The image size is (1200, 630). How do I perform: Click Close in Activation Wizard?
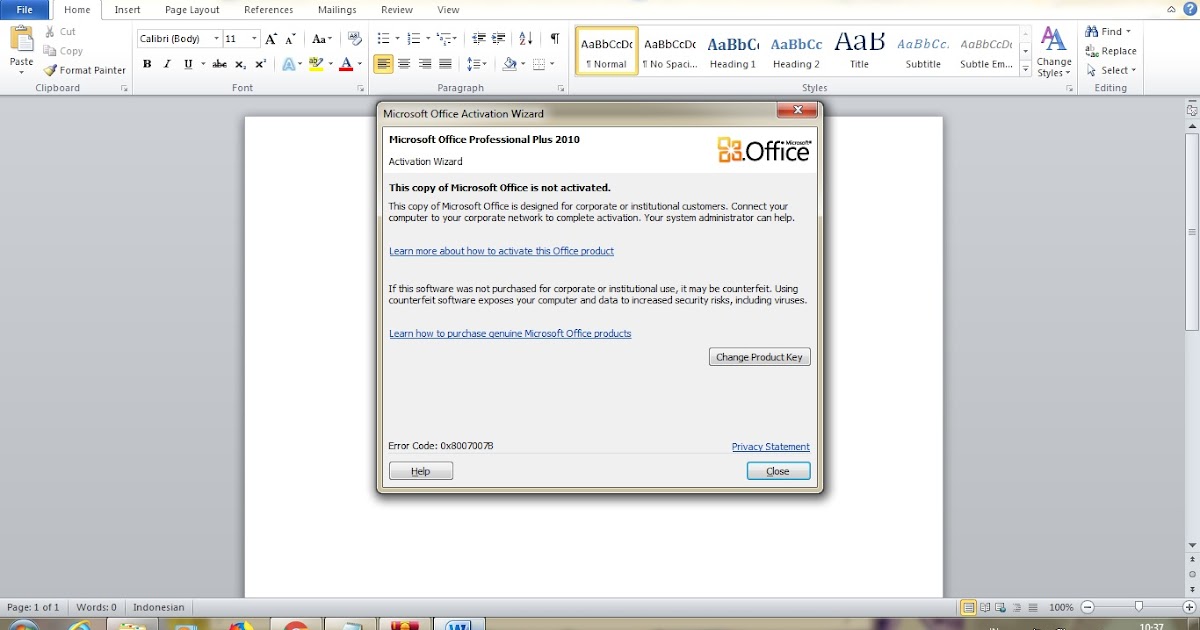coord(778,471)
